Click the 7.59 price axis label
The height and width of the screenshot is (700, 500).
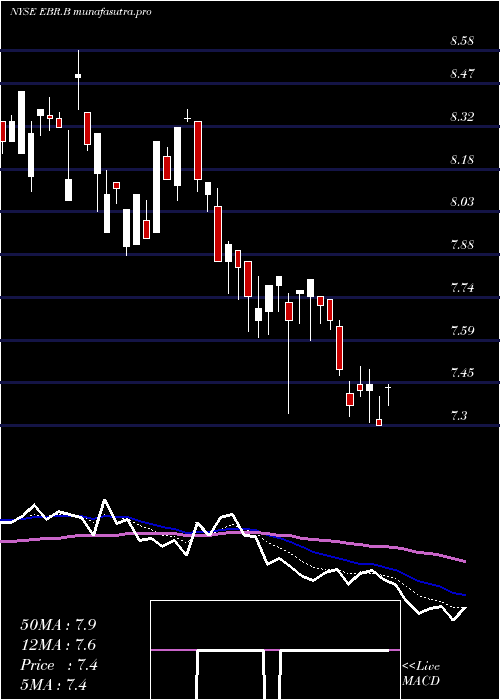tap(462, 330)
